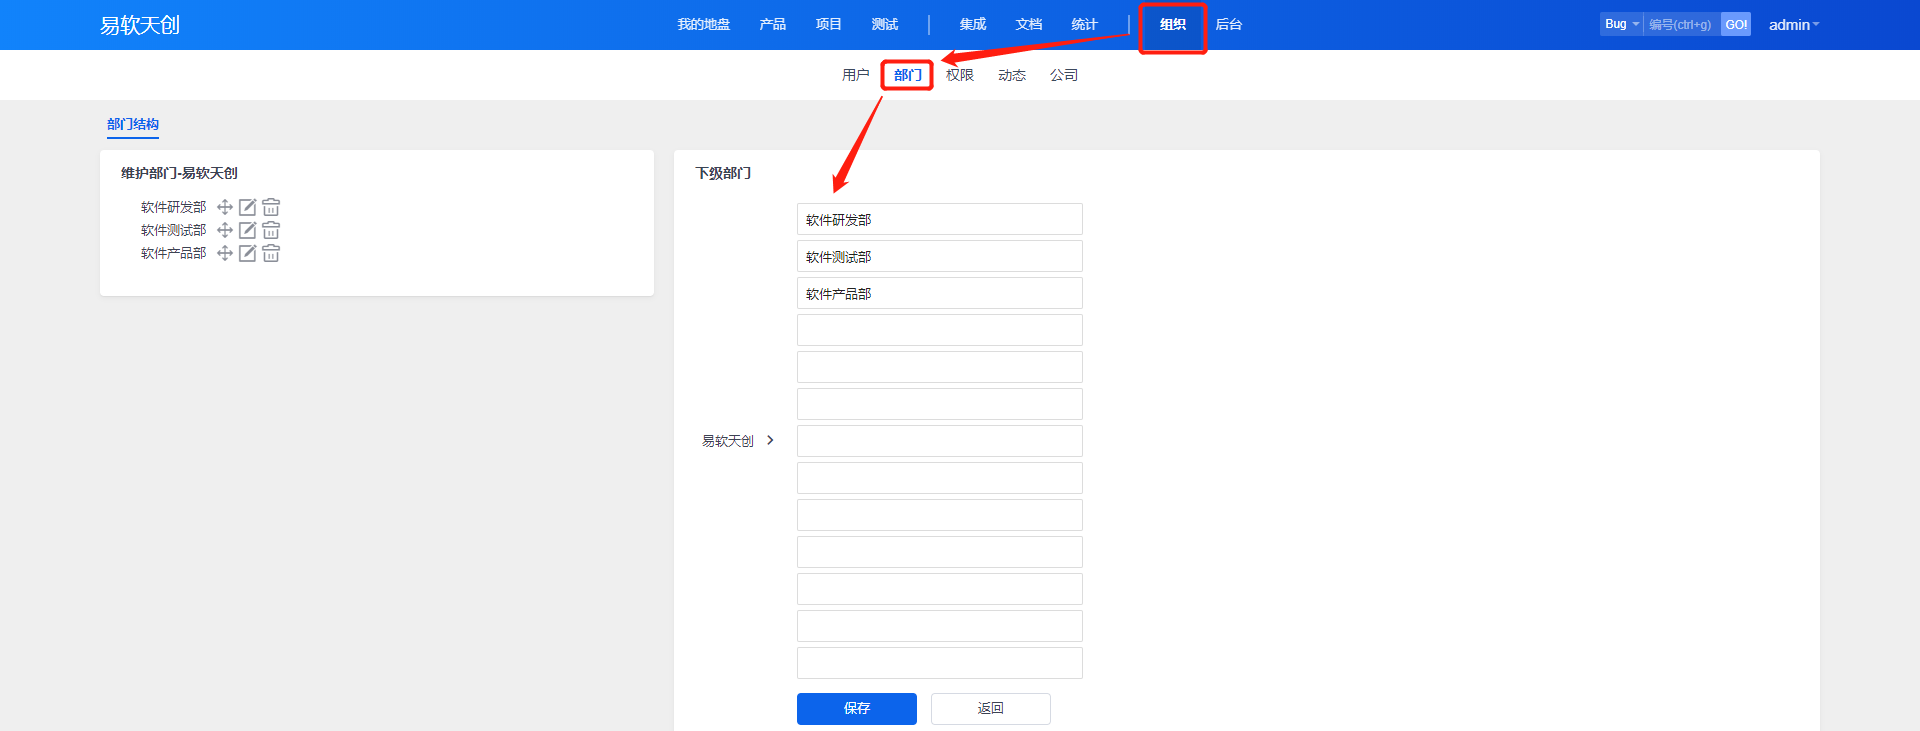Delete the 软件测试部 department
The image size is (1920, 731).
coord(271,230)
